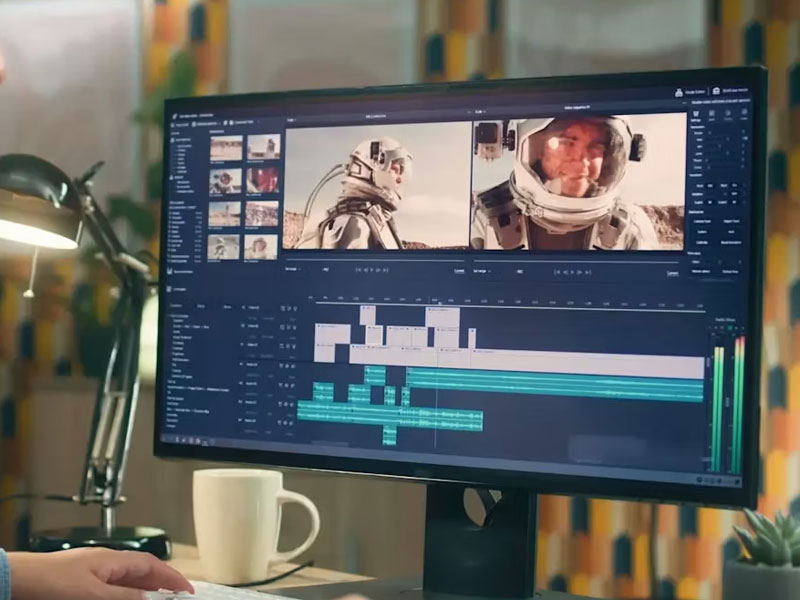The width and height of the screenshot is (800, 600).
Task: Click the underlined link under left preview
Action: coord(459,271)
